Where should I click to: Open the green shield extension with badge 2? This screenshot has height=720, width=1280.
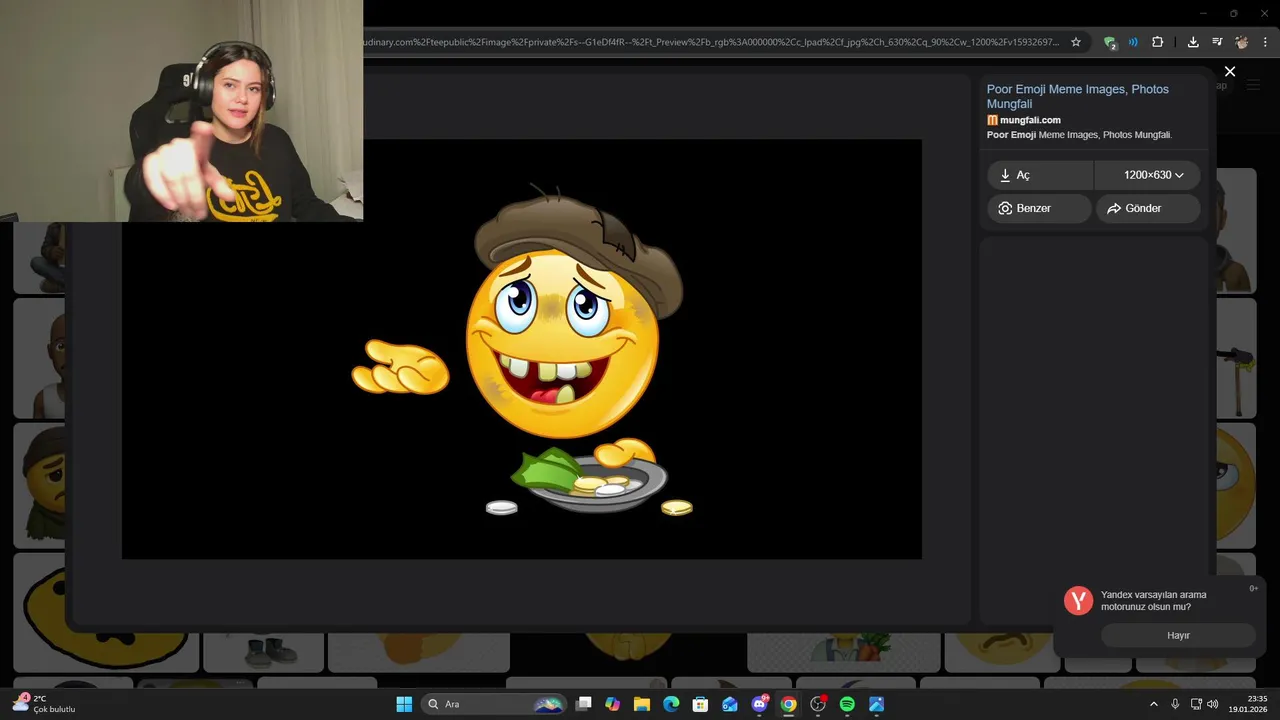coord(1110,42)
